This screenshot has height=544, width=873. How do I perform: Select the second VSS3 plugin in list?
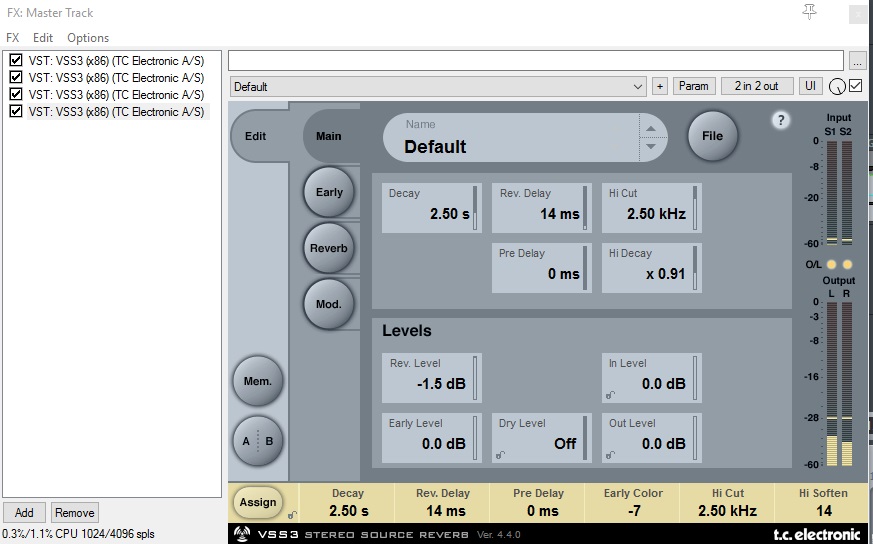[x=116, y=77]
